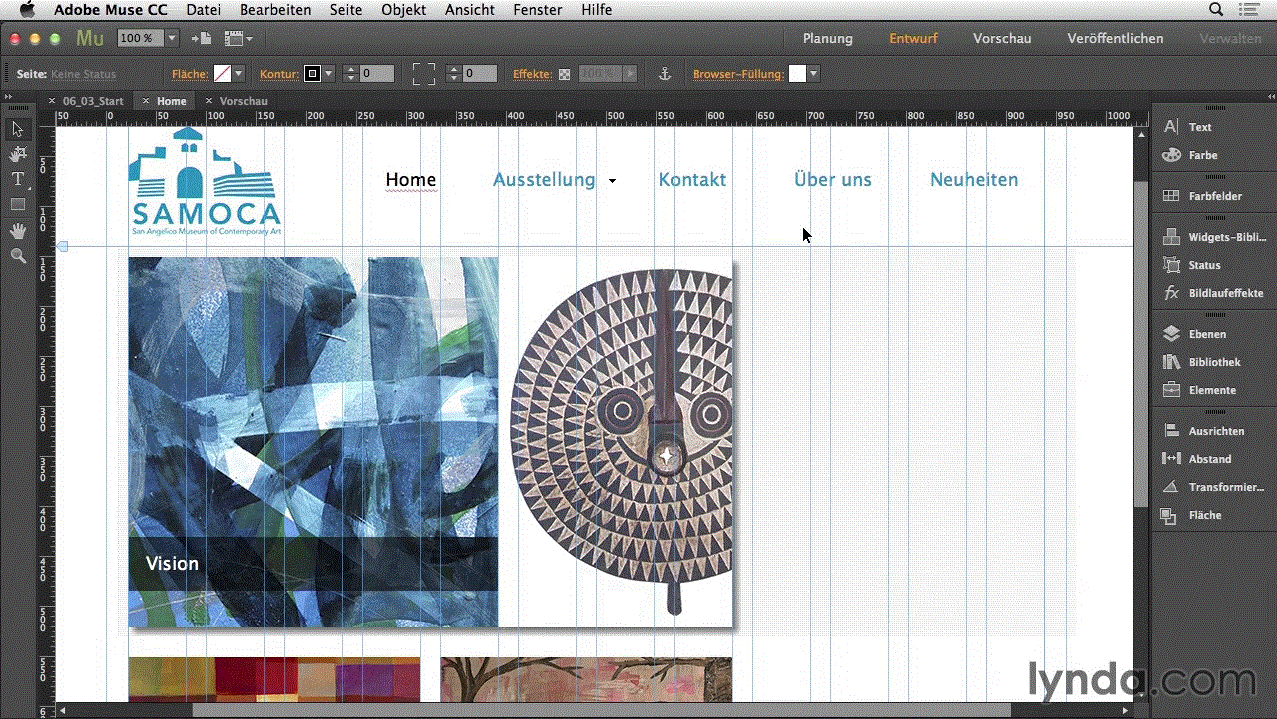
Task: Click the Home navigation link
Action: [x=411, y=180]
